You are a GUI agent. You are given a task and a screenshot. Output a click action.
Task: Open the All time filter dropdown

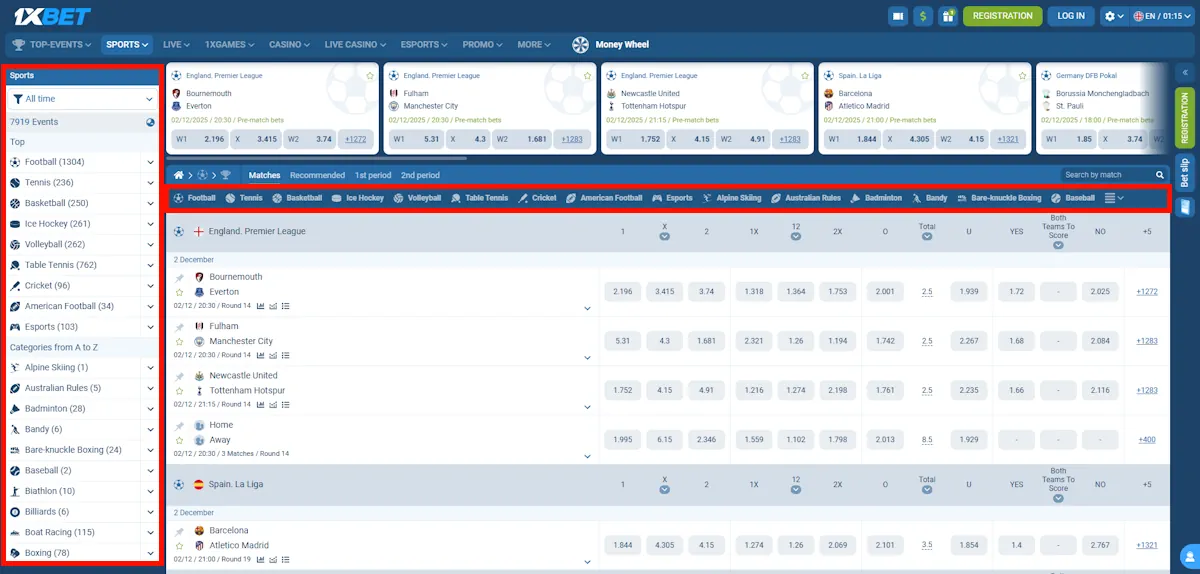(83, 99)
